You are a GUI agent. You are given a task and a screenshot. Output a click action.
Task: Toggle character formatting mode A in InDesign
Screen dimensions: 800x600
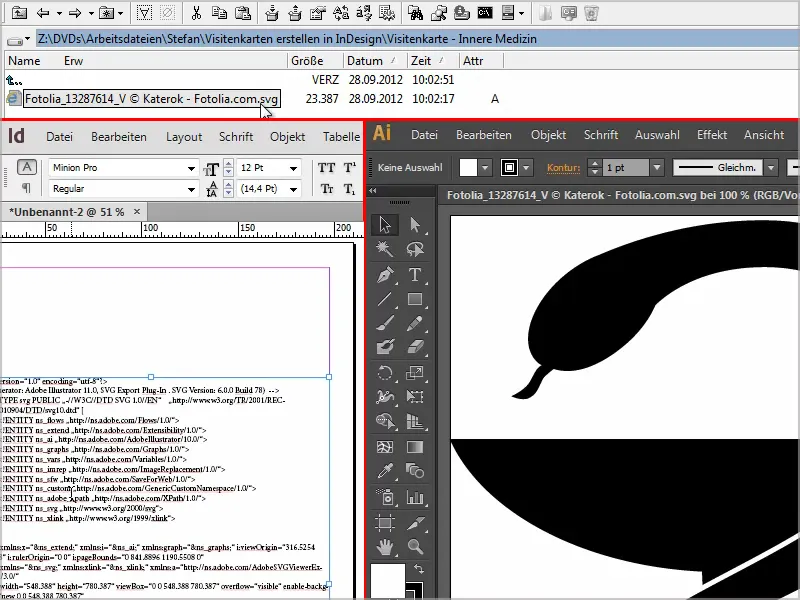tap(27, 167)
